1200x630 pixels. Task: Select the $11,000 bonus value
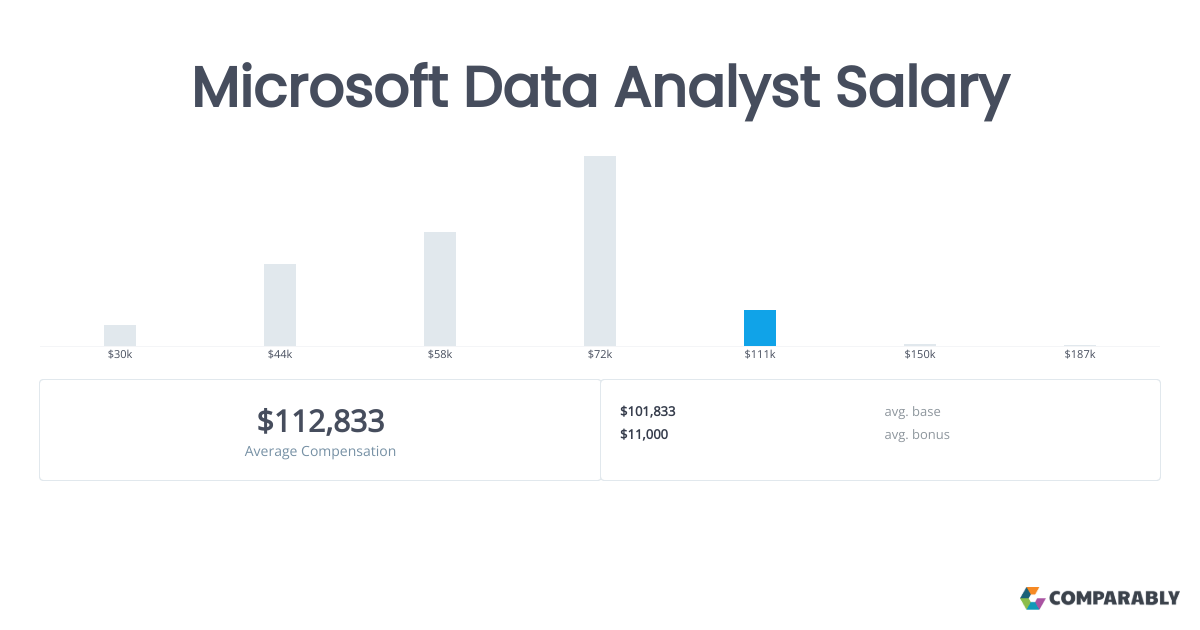pos(644,434)
